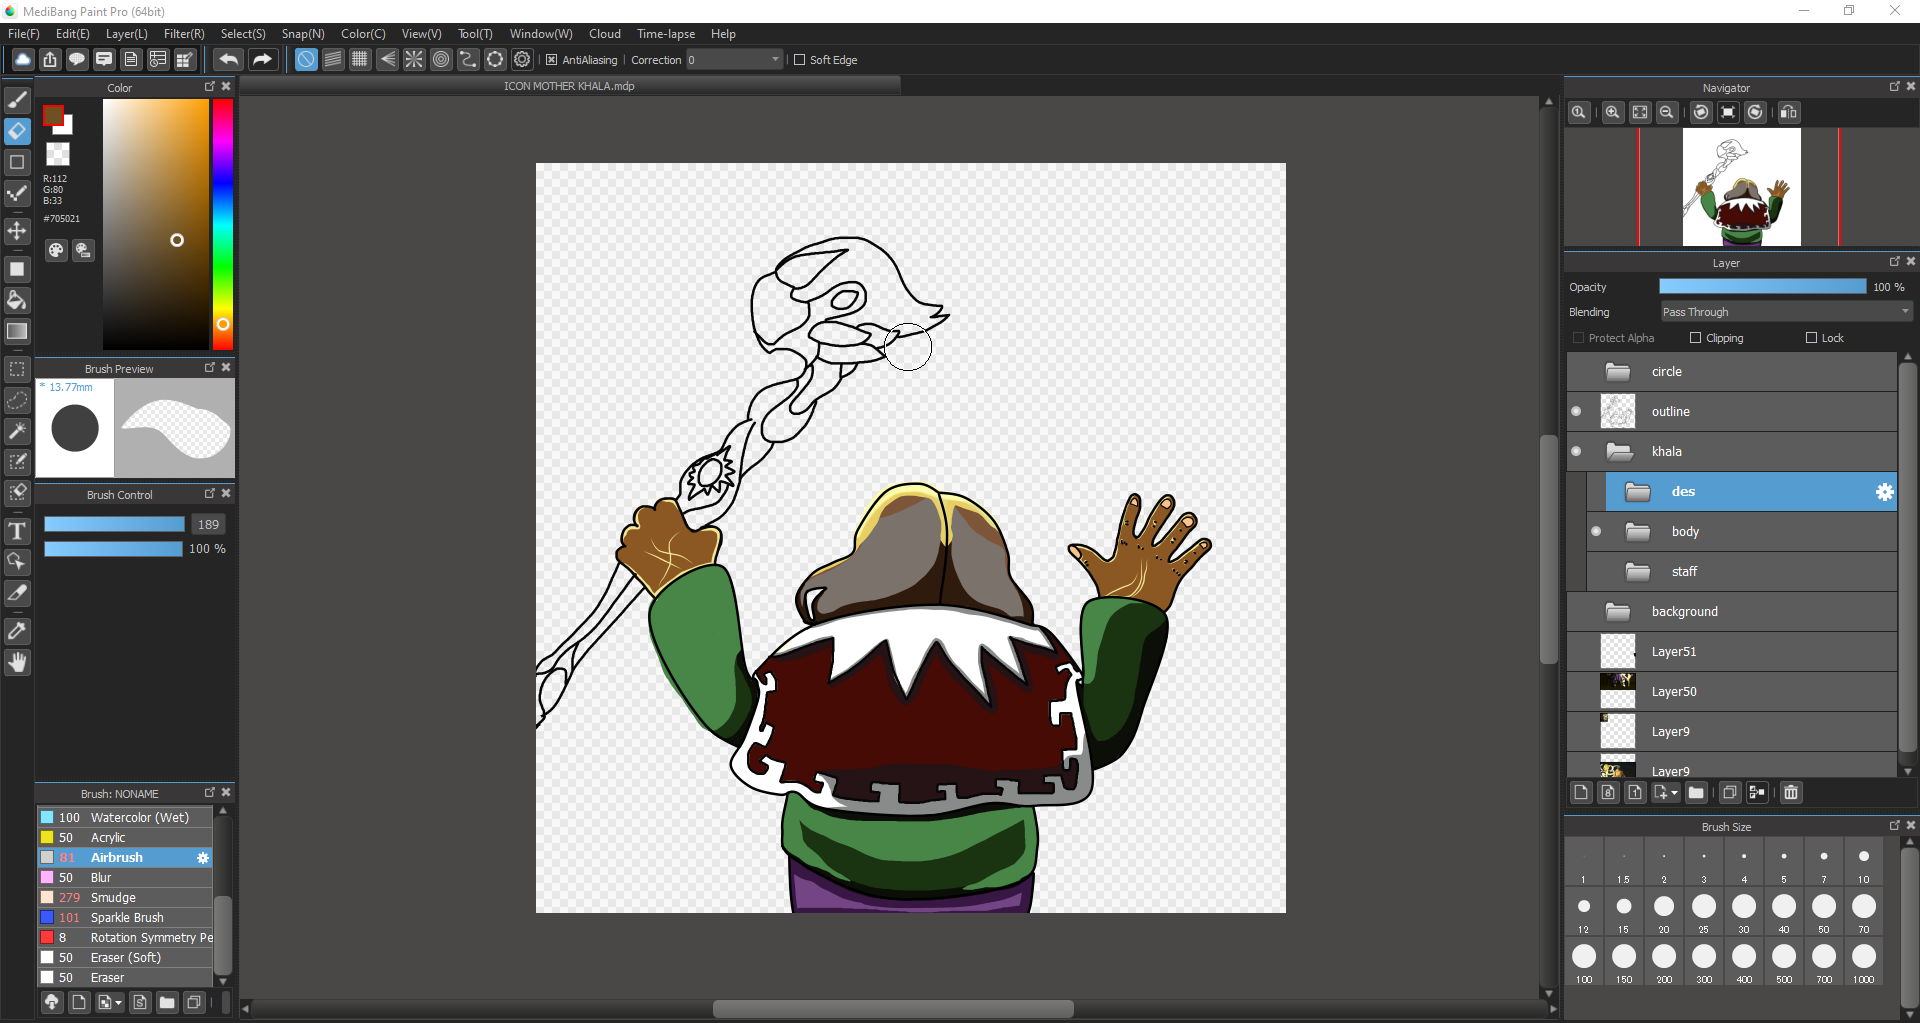Add a new layer folder icon

coord(1697,793)
